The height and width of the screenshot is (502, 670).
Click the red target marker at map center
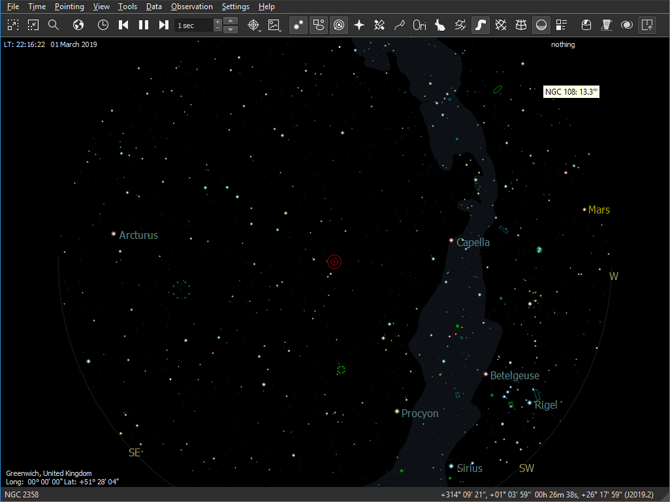pos(335,262)
